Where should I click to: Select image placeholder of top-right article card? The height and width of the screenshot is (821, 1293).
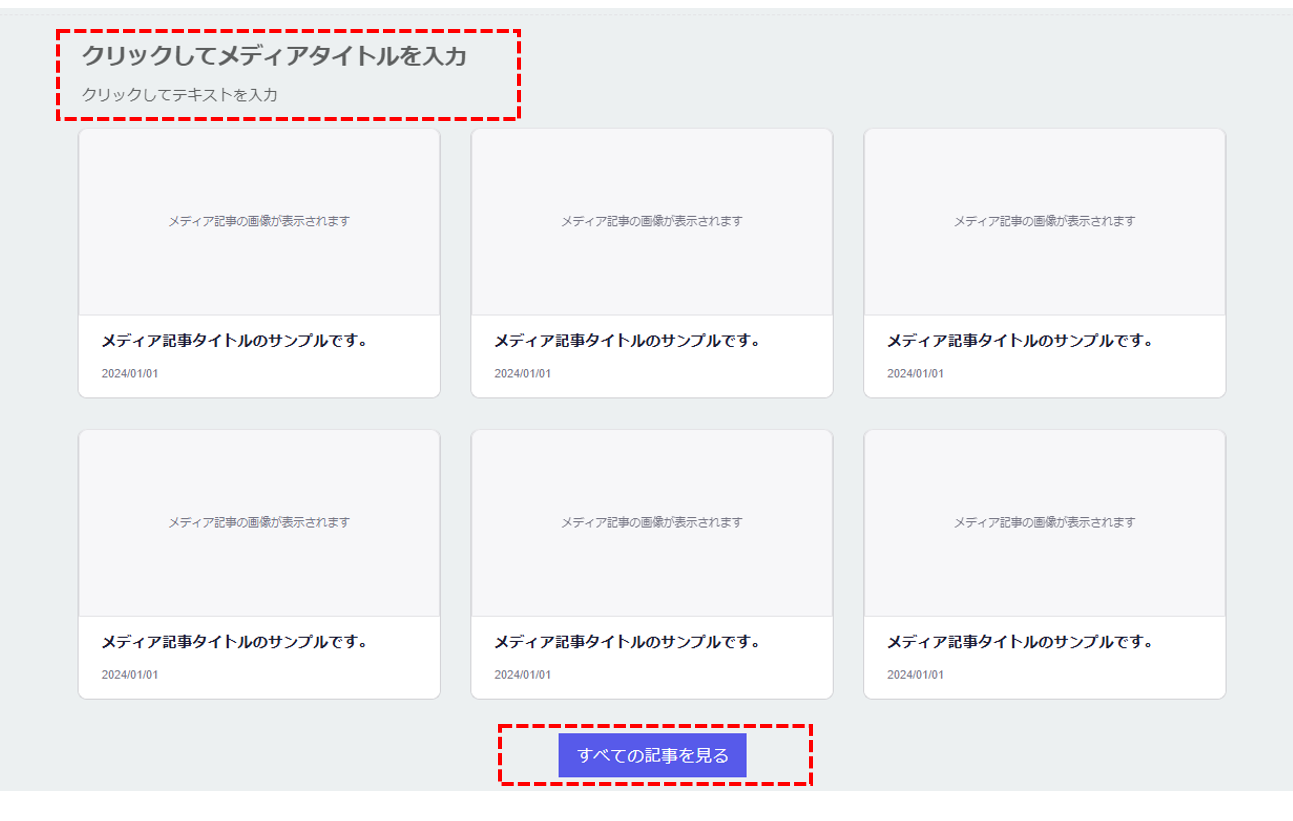point(1044,221)
